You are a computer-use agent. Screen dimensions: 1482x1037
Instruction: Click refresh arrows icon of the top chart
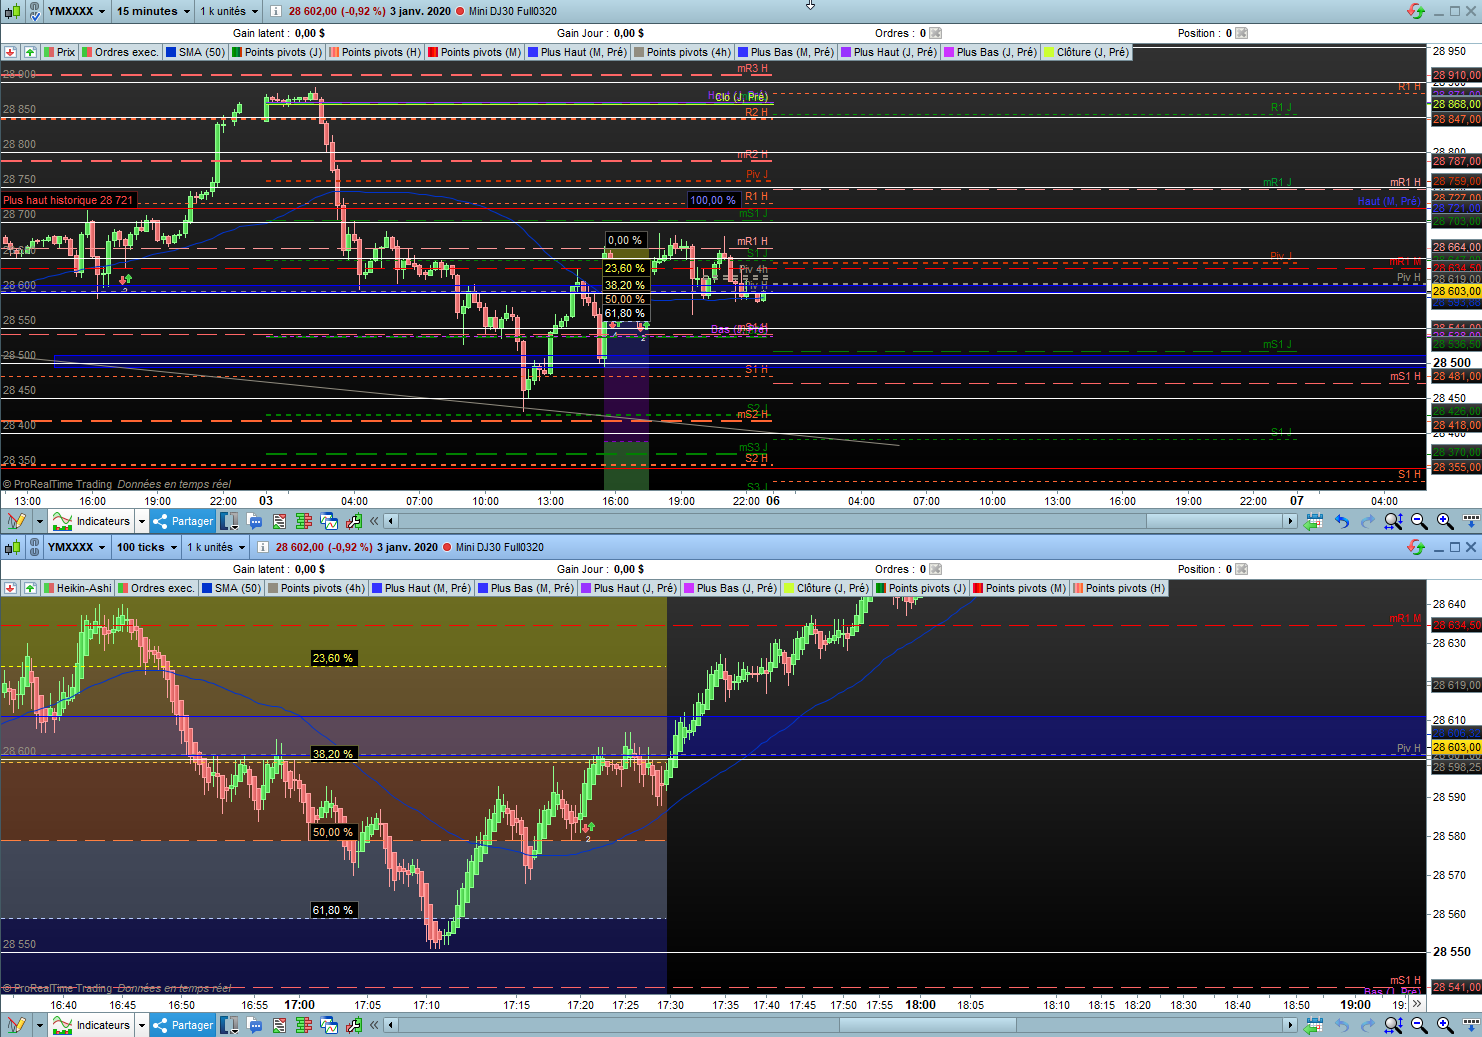pos(1415,11)
